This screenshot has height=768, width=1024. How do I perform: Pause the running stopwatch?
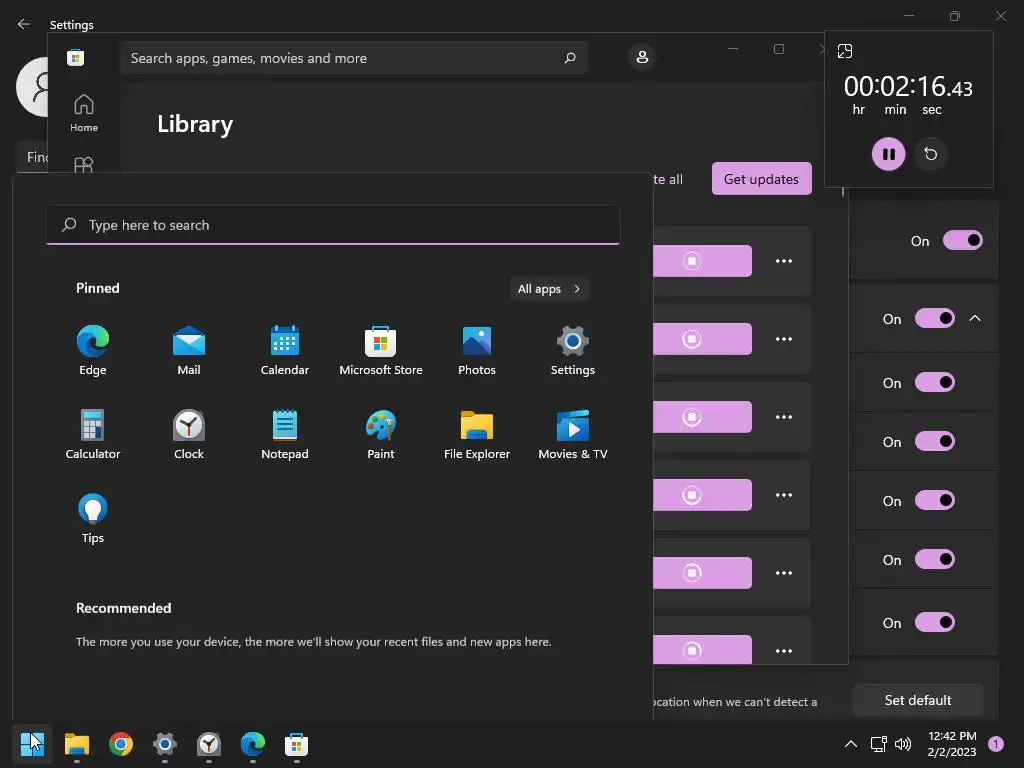coord(888,154)
